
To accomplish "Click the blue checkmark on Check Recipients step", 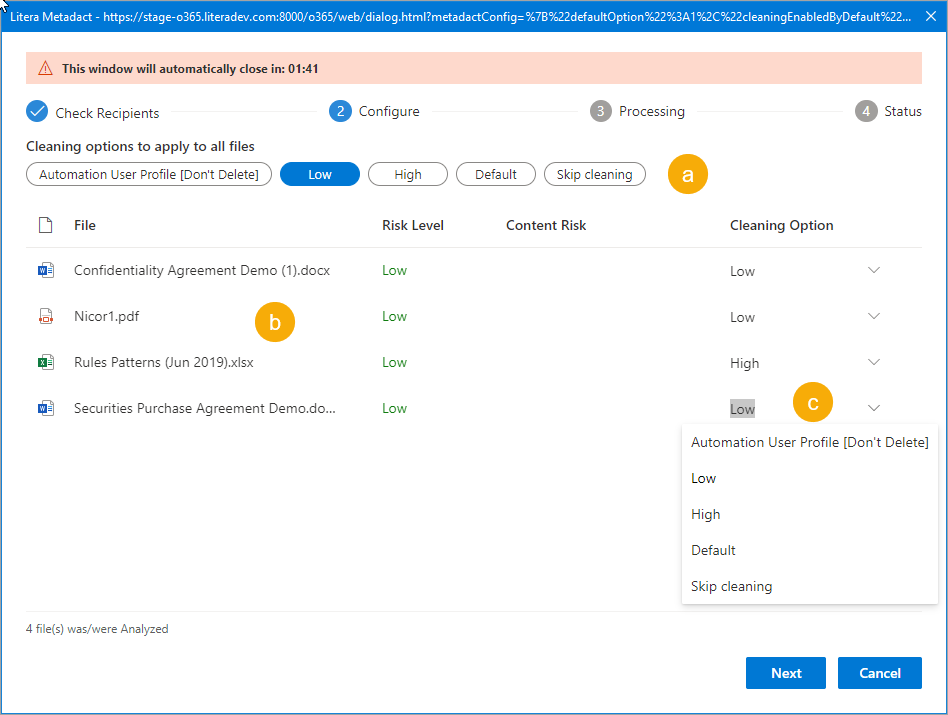I will (x=37, y=112).
